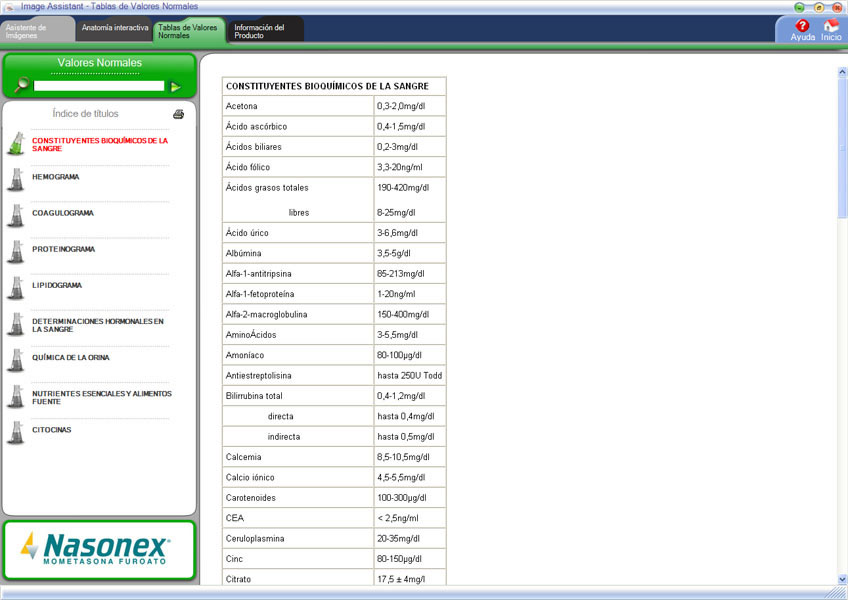Click the scroll down arrow of the table pane

click(842, 579)
